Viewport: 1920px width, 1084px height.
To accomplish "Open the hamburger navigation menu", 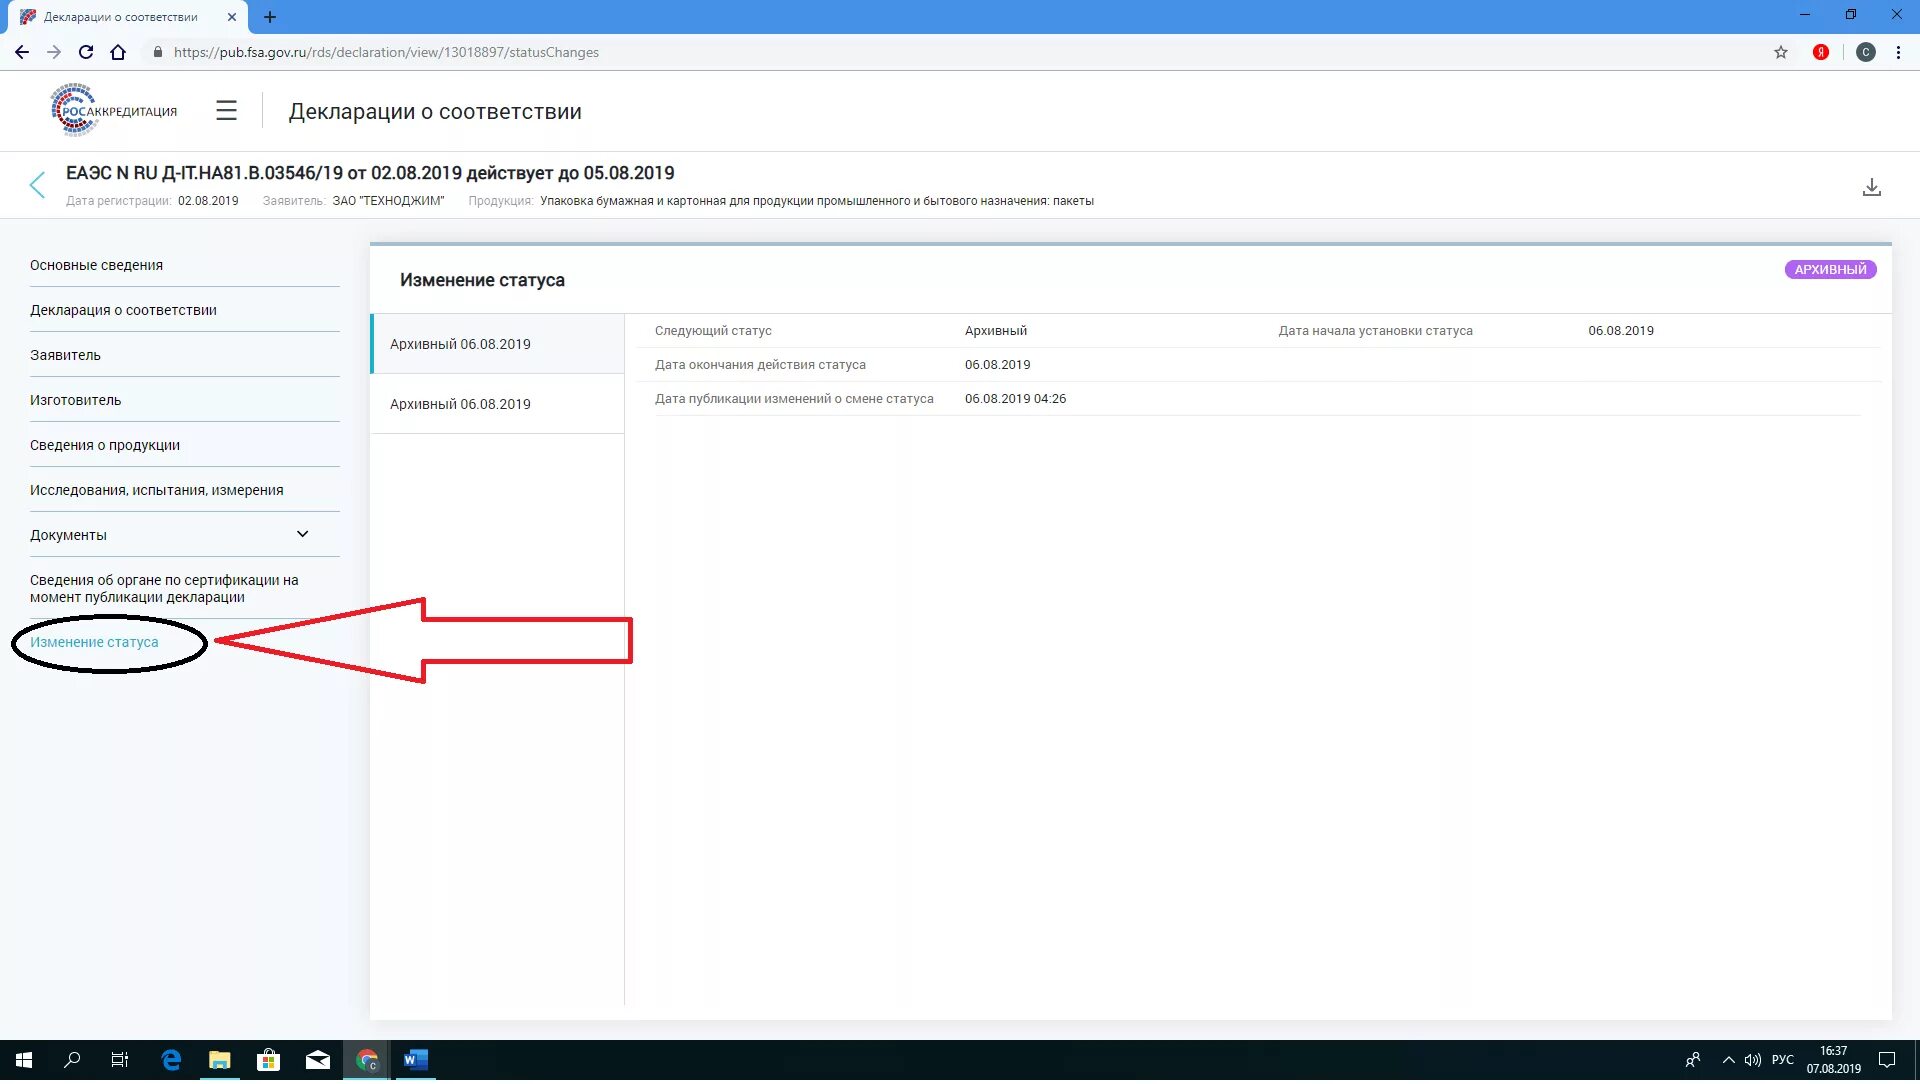I will pos(226,111).
